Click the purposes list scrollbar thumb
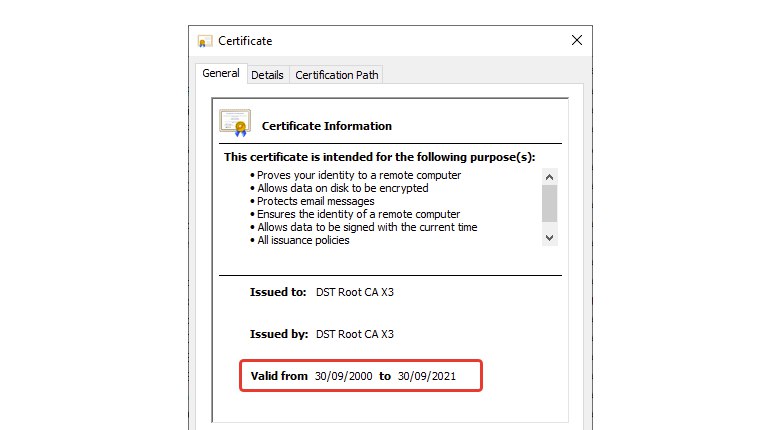Screen dimensions: 782x430 (549, 202)
